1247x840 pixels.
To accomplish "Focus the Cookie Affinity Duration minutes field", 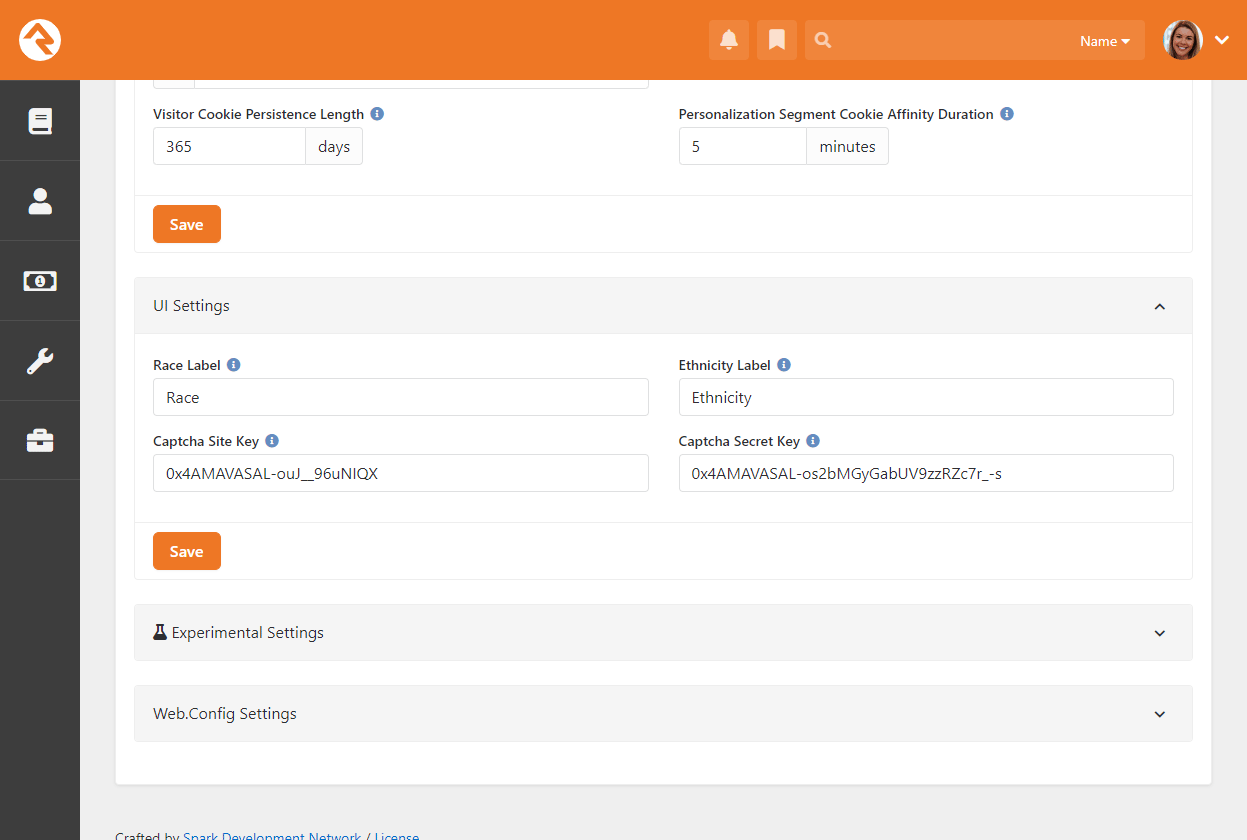I will [x=742, y=146].
